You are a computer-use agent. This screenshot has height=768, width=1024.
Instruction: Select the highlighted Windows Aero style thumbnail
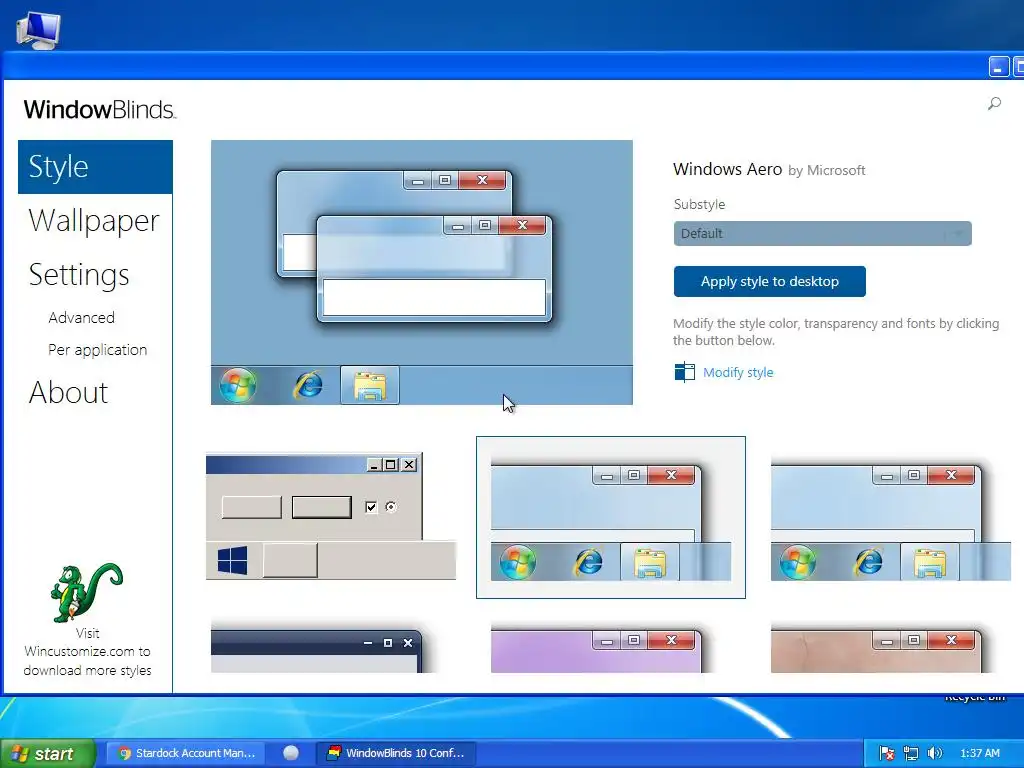pos(611,517)
